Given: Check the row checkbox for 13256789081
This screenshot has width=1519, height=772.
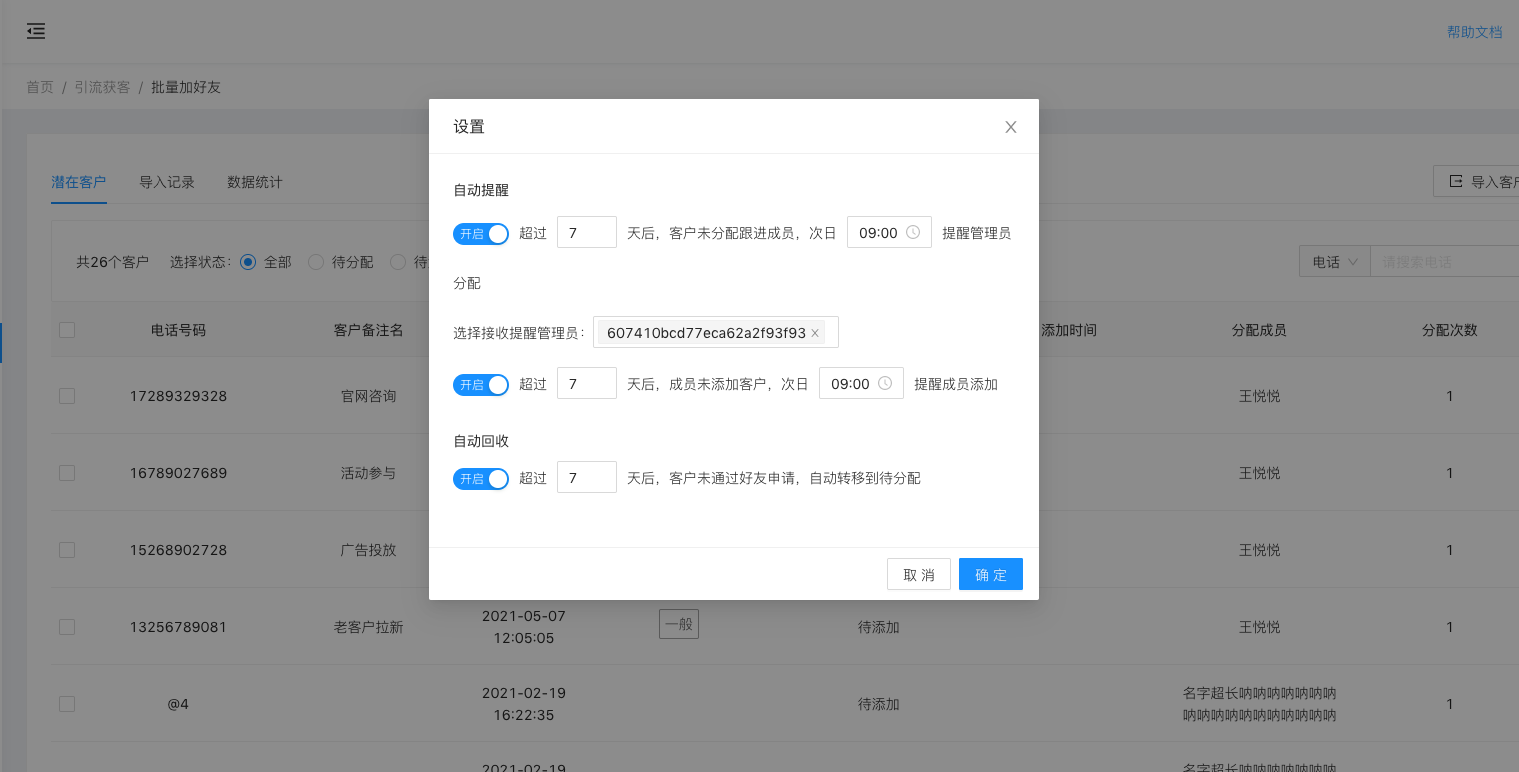Looking at the screenshot, I should [67, 627].
